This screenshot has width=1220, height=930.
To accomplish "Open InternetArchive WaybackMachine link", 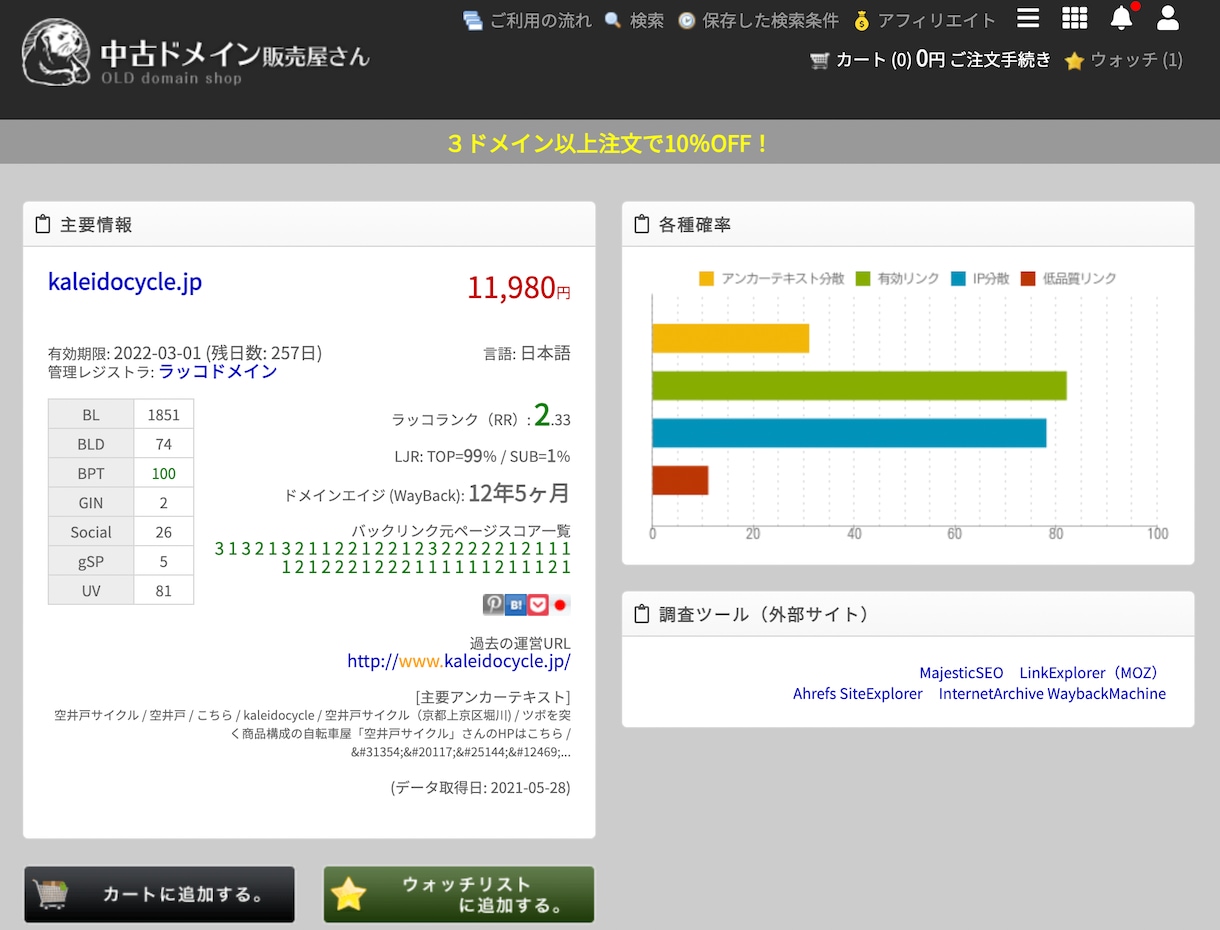I will coord(1052,693).
